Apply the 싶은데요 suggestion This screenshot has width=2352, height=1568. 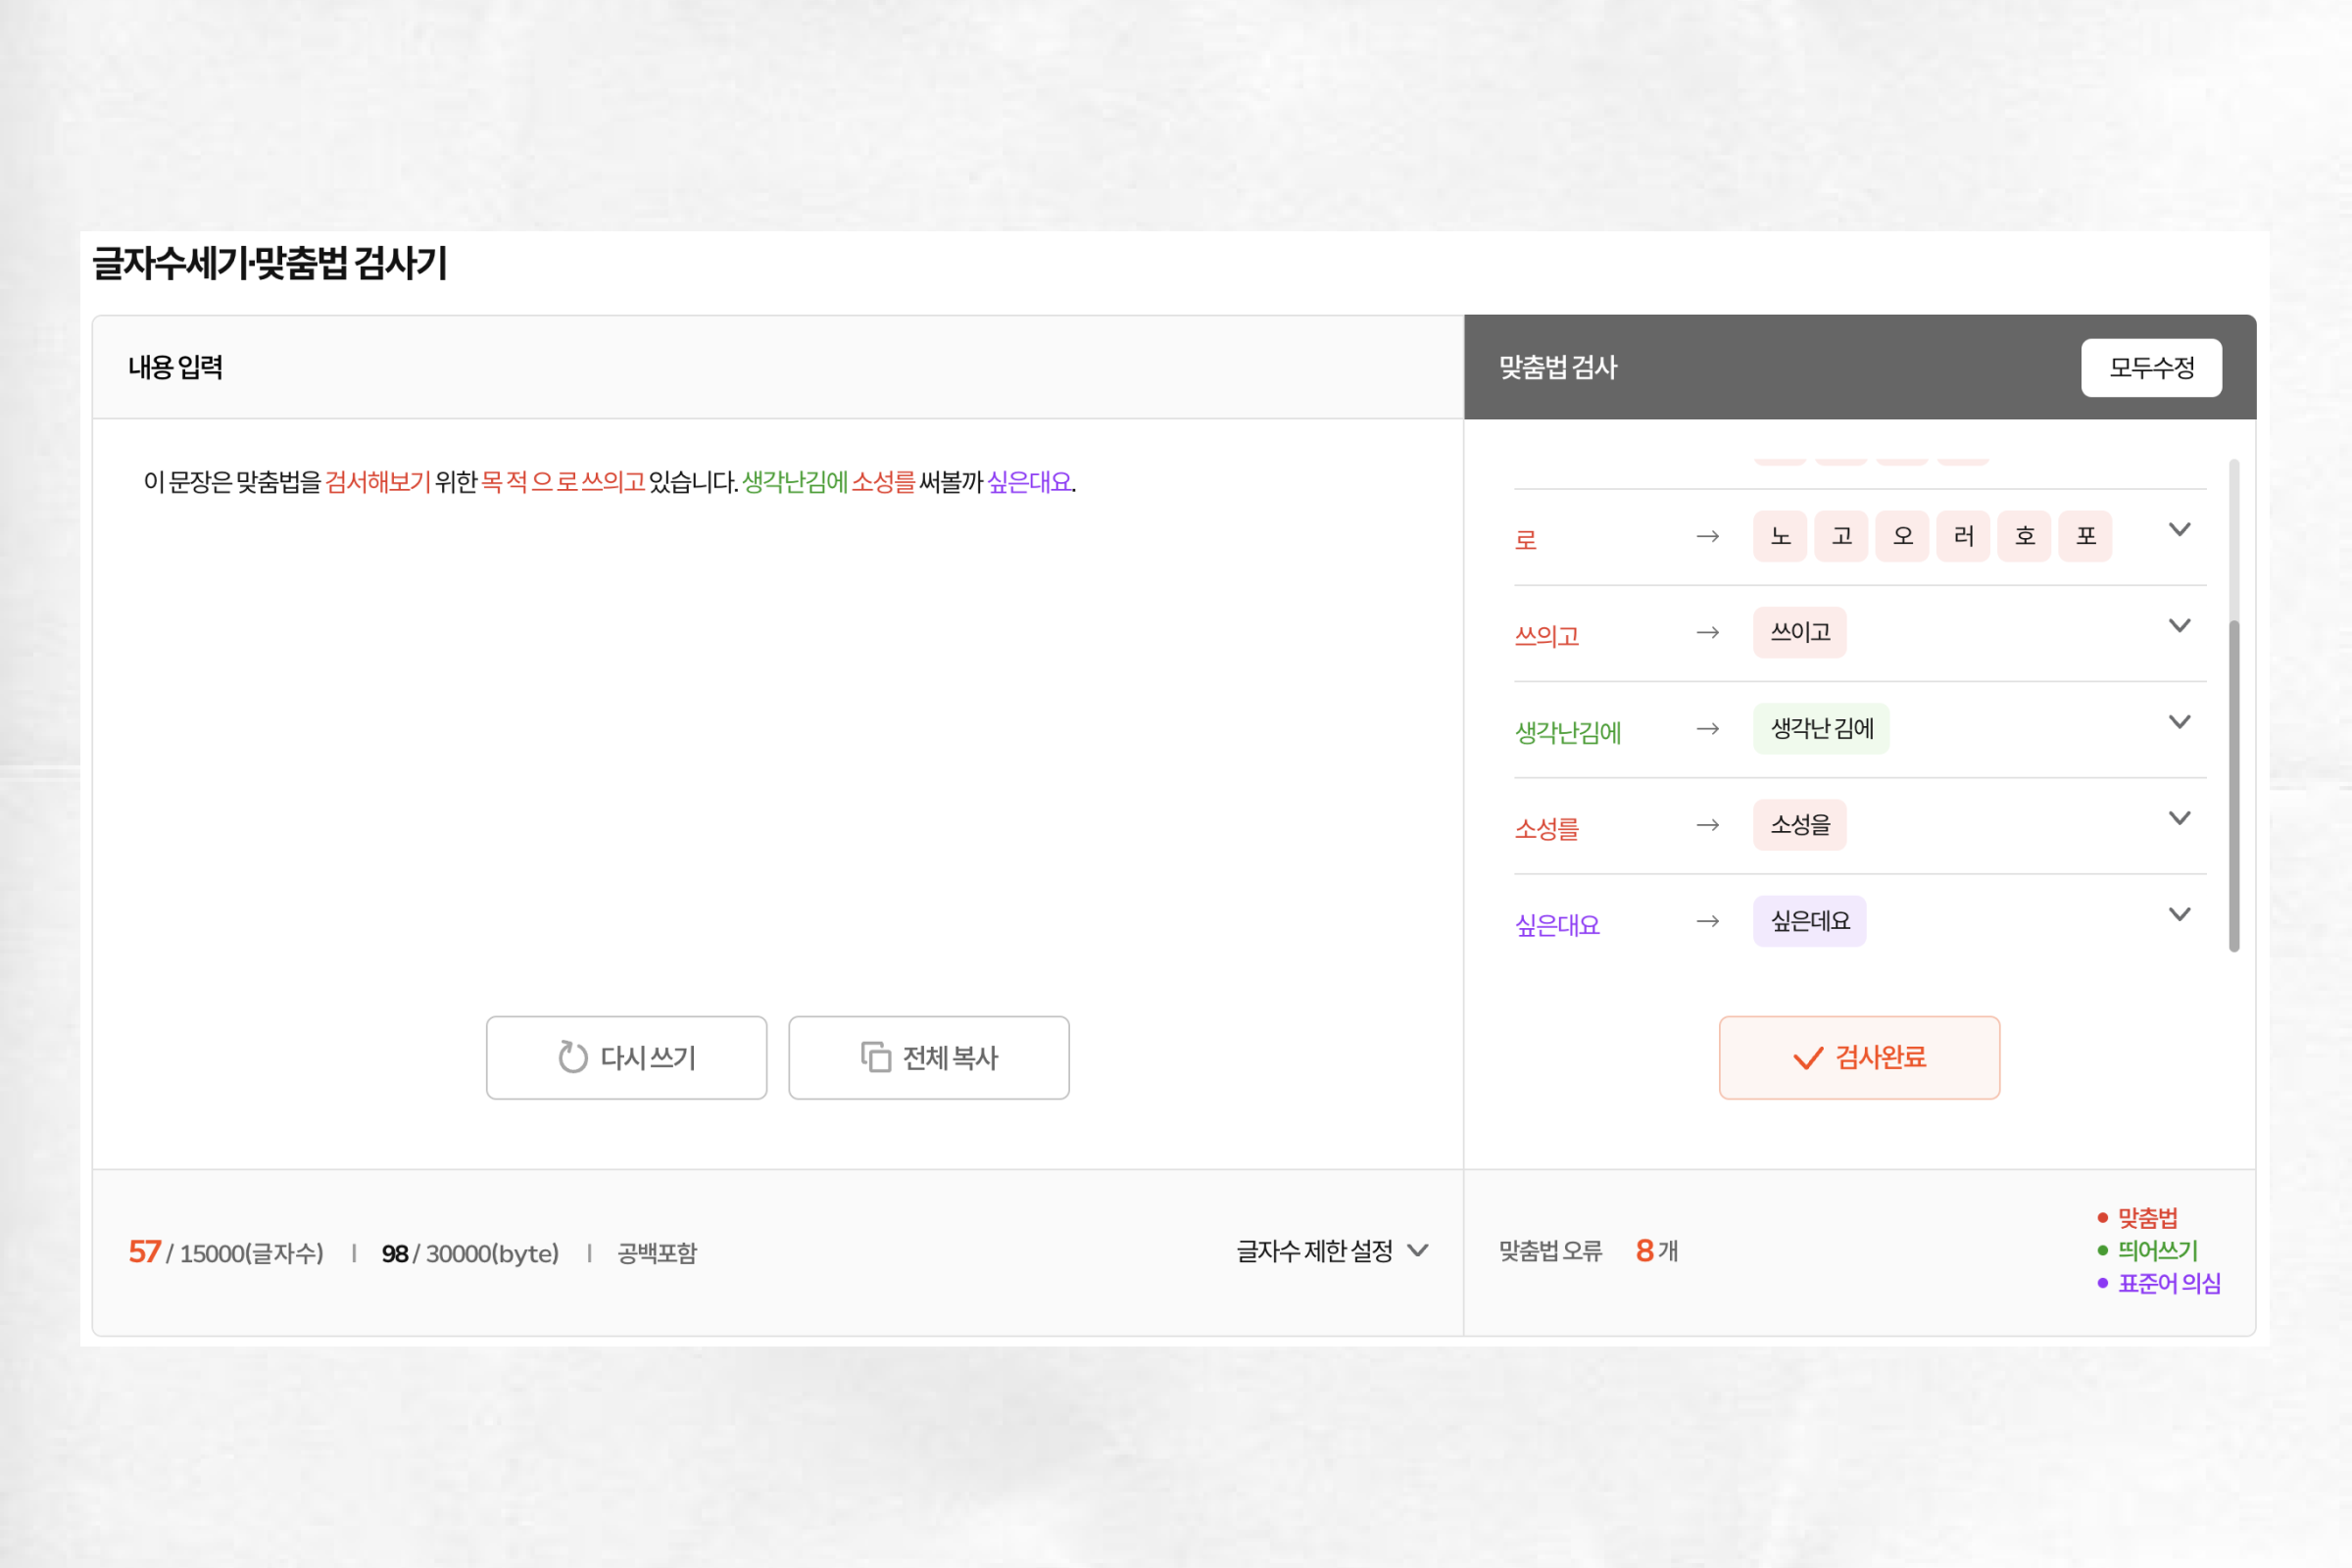(1809, 921)
